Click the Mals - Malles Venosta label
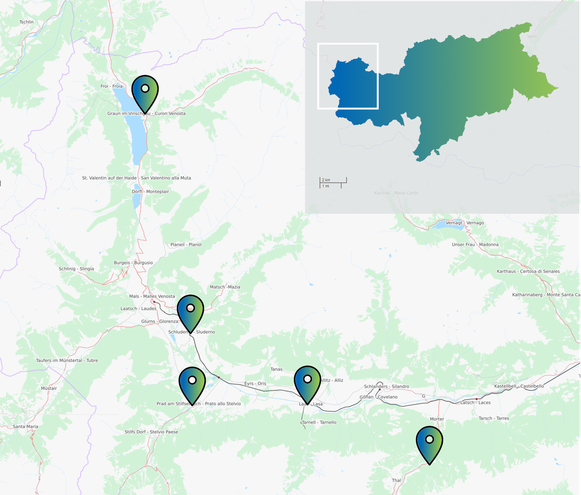Screen dimensions: 581x495 [152, 296]
